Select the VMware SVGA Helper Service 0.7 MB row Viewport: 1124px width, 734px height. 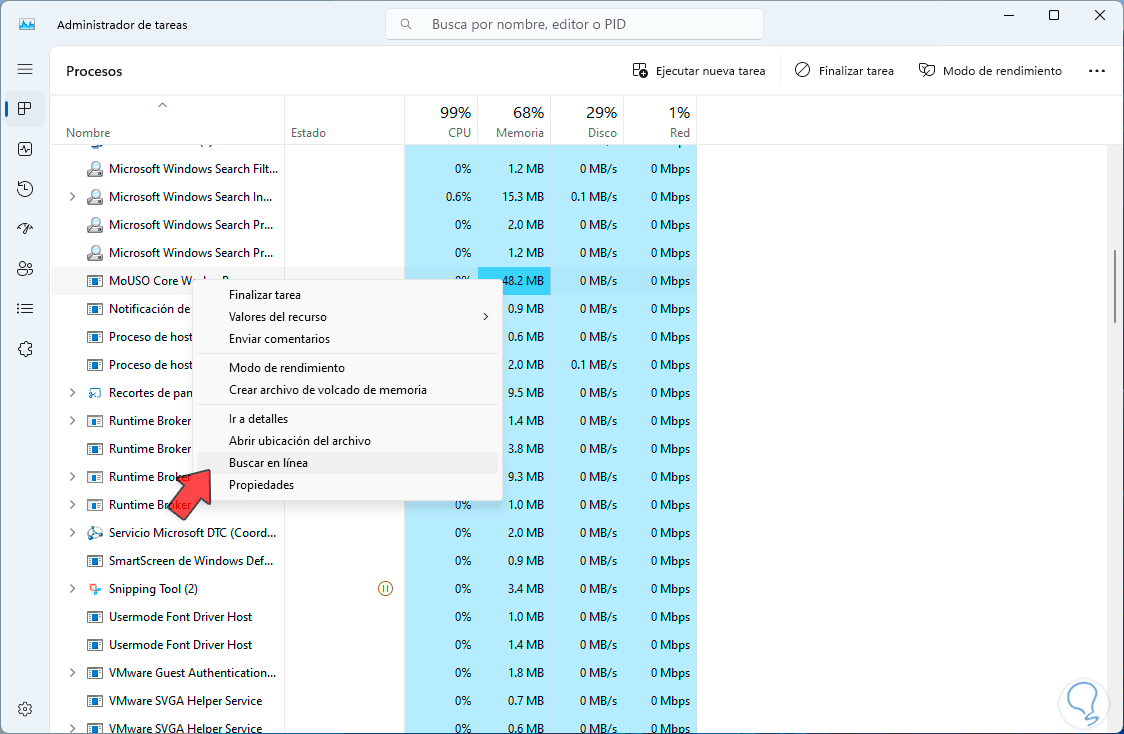[x=373, y=701]
